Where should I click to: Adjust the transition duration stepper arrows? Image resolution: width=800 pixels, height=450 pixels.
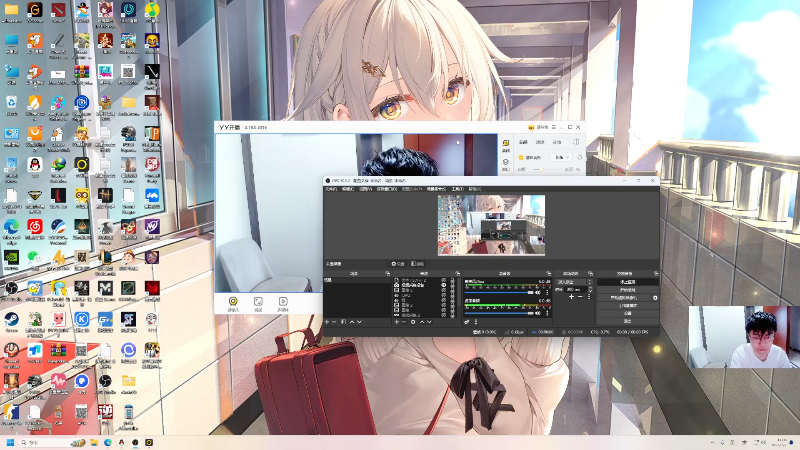click(590, 289)
